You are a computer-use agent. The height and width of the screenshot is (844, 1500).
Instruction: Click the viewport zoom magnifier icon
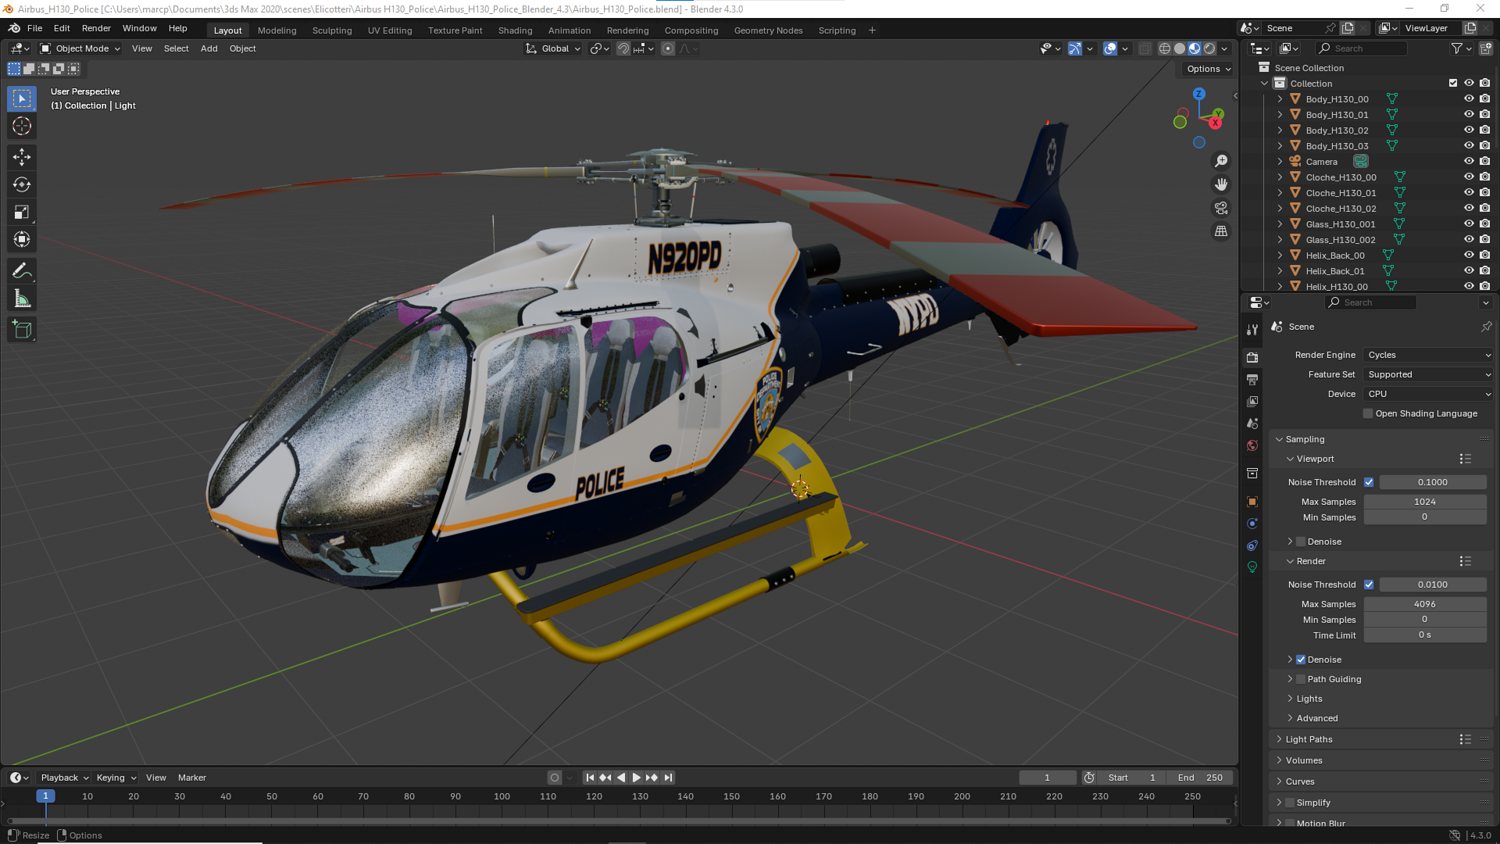coord(1221,161)
